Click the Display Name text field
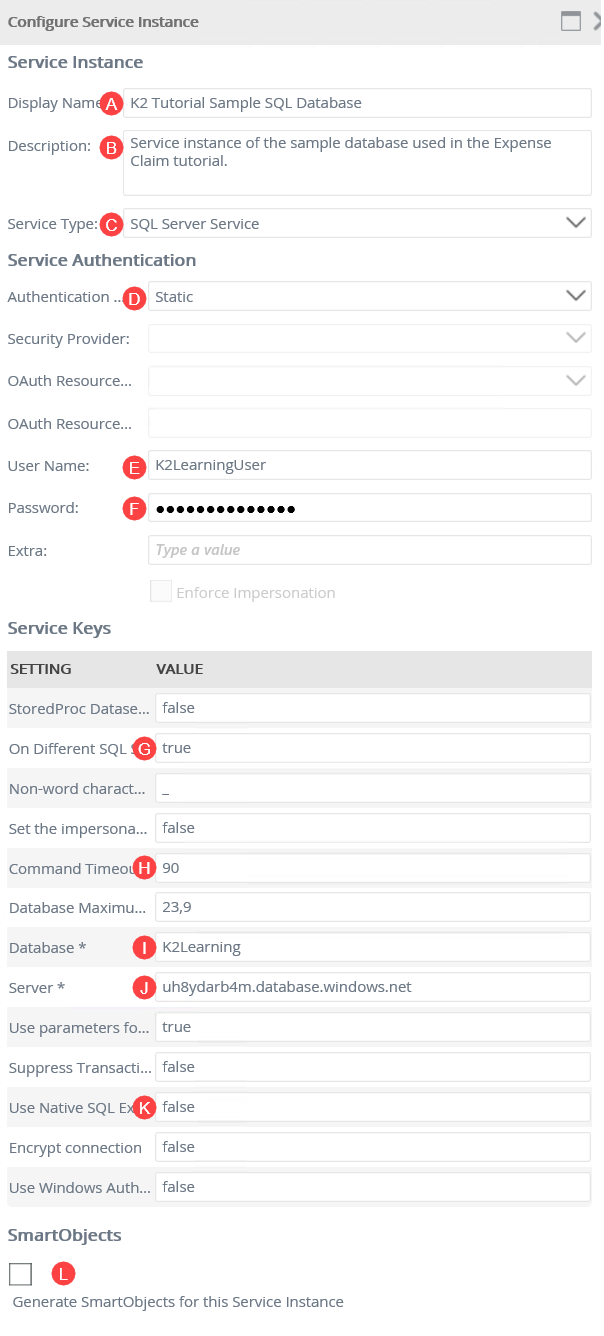 pos(357,103)
